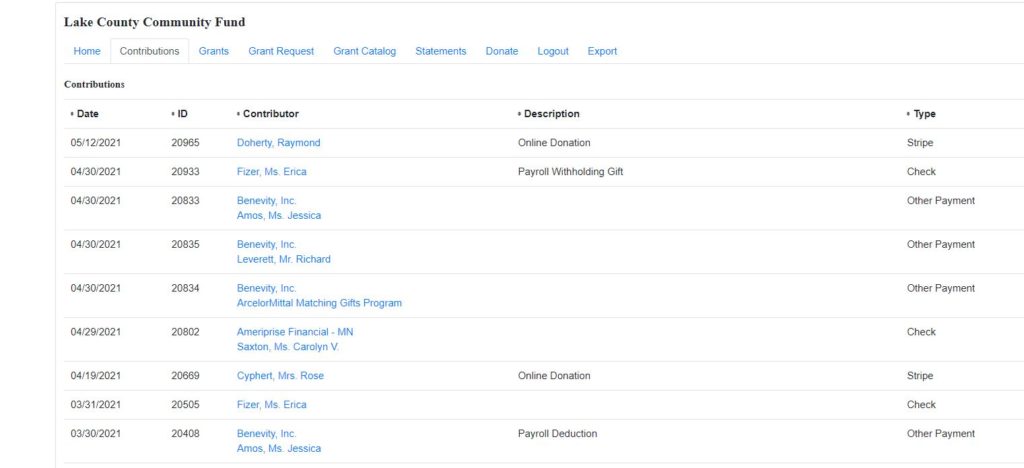Click the Logout tab
The width and height of the screenshot is (1024, 468).
552,51
